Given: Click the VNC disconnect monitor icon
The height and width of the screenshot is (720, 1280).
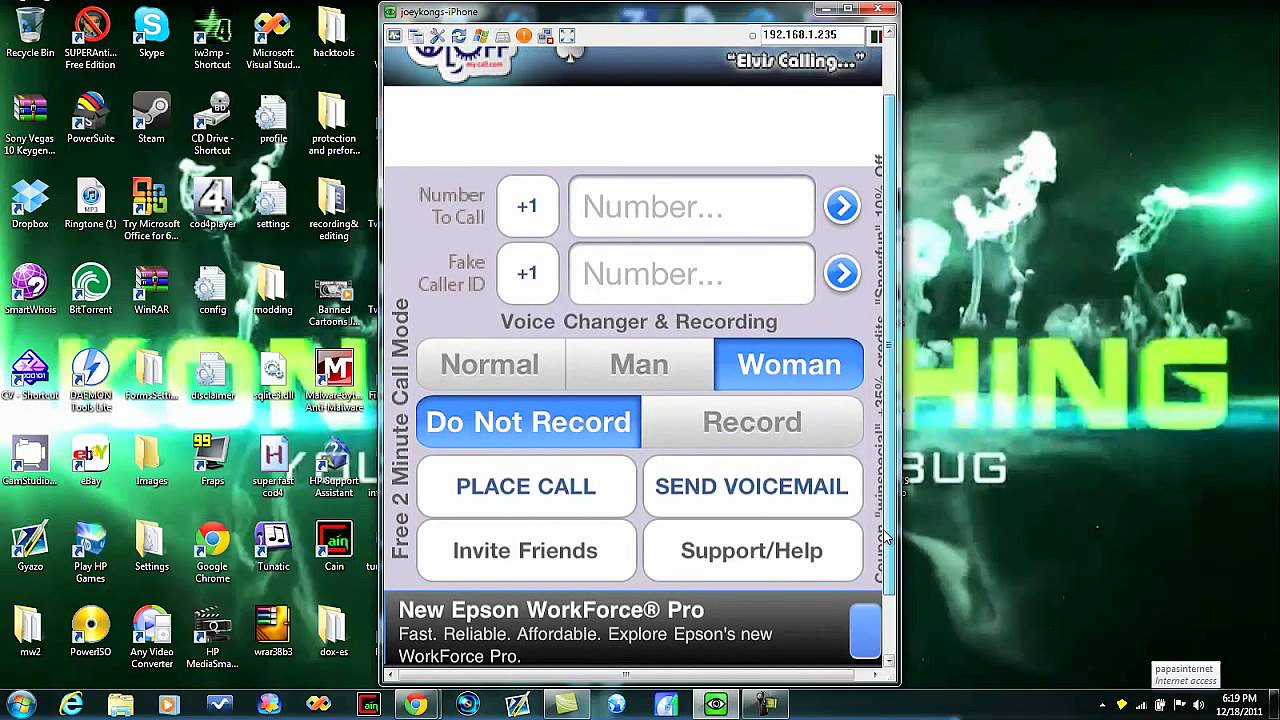Looking at the screenshot, I should click(x=546, y=36).
